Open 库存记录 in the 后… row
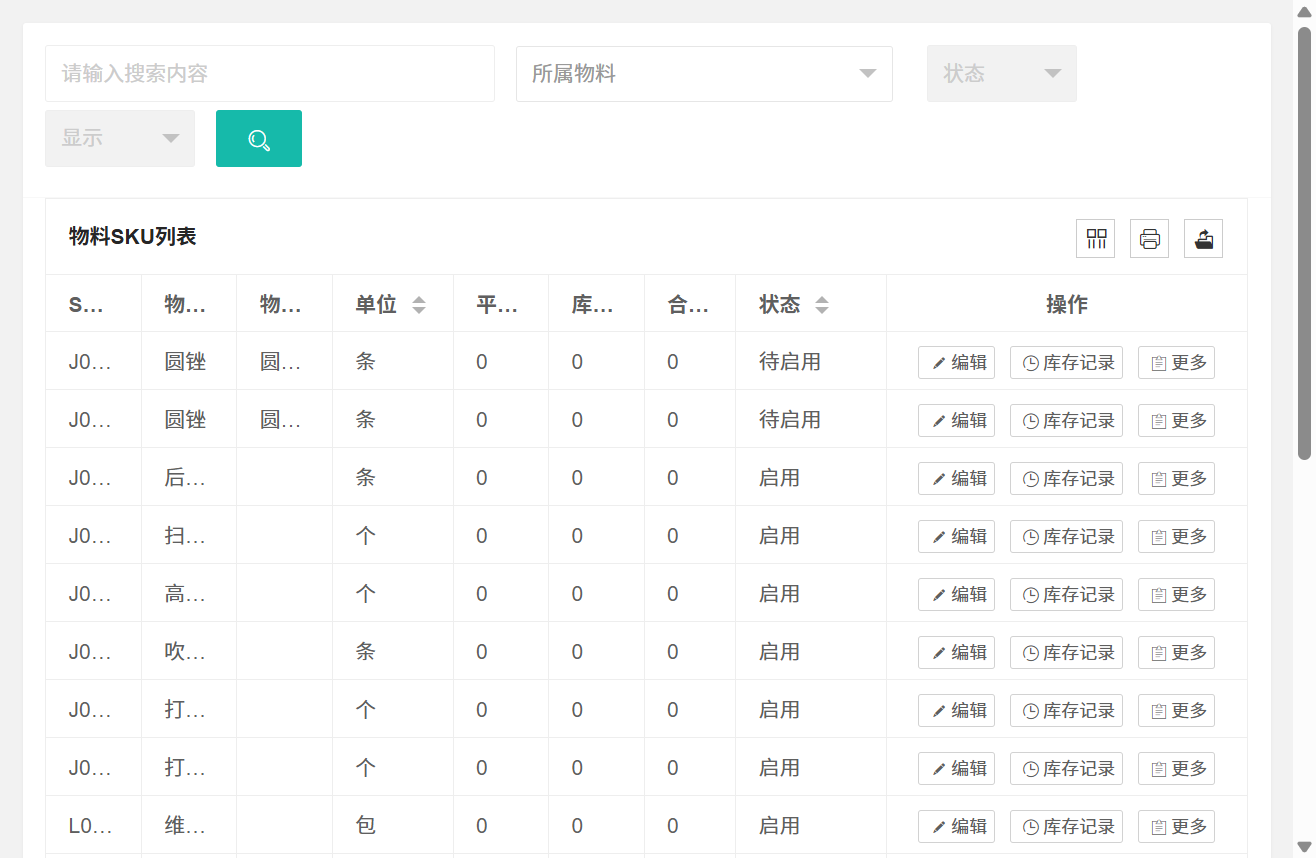This screenshot has height=858, width=1316. click(x=1066, y=478)
